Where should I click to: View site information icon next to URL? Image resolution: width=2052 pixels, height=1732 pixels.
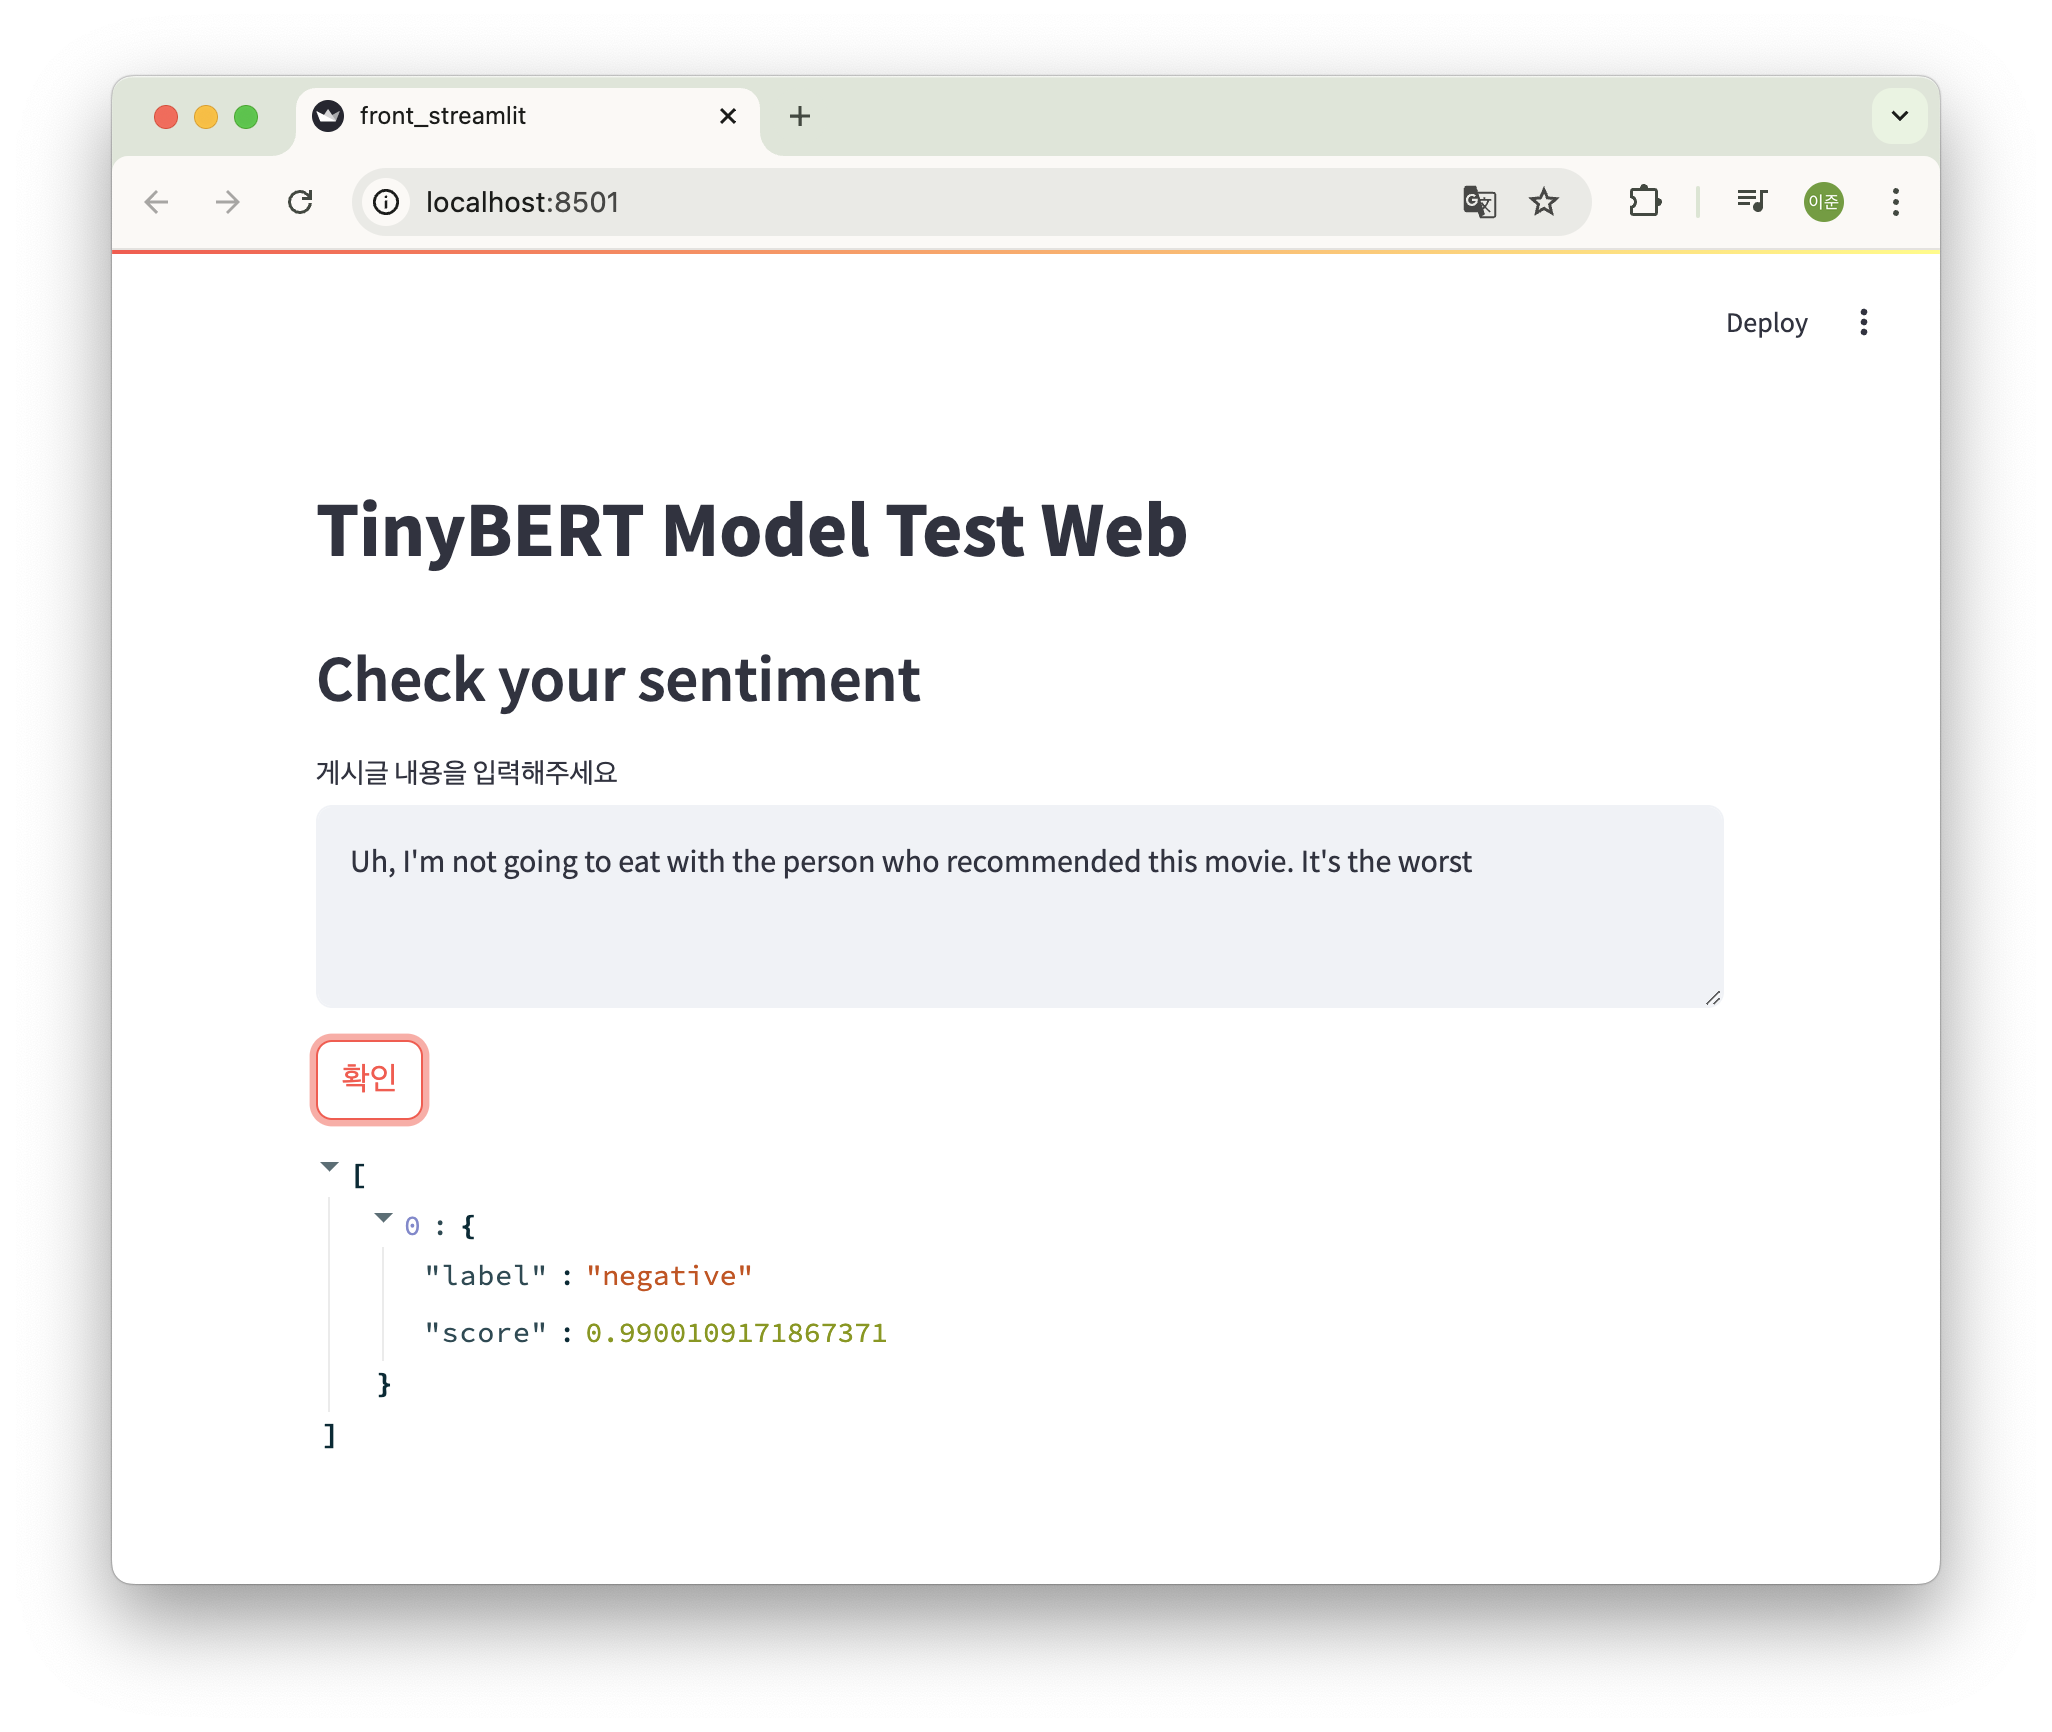pos(386,202)
